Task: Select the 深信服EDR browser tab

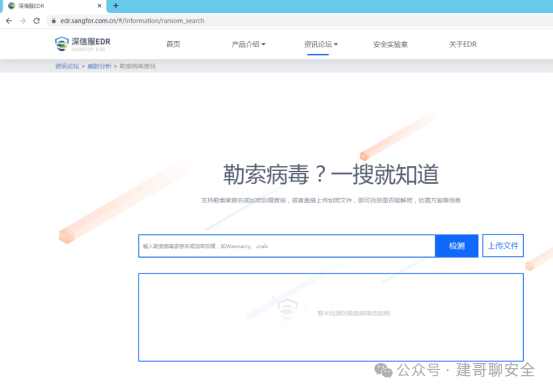Action: point(54,6)
